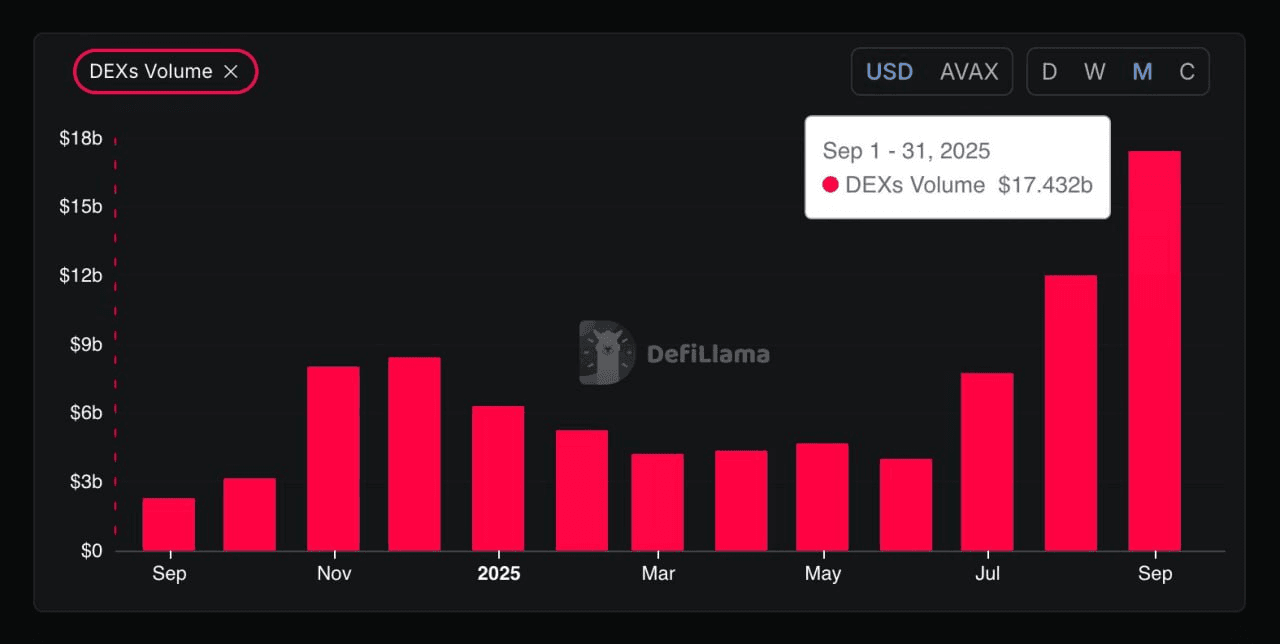Viewport: 1280px width, 644px height.
Task: Click the July 2025 volume bar
Action: [x=987, y=461]
